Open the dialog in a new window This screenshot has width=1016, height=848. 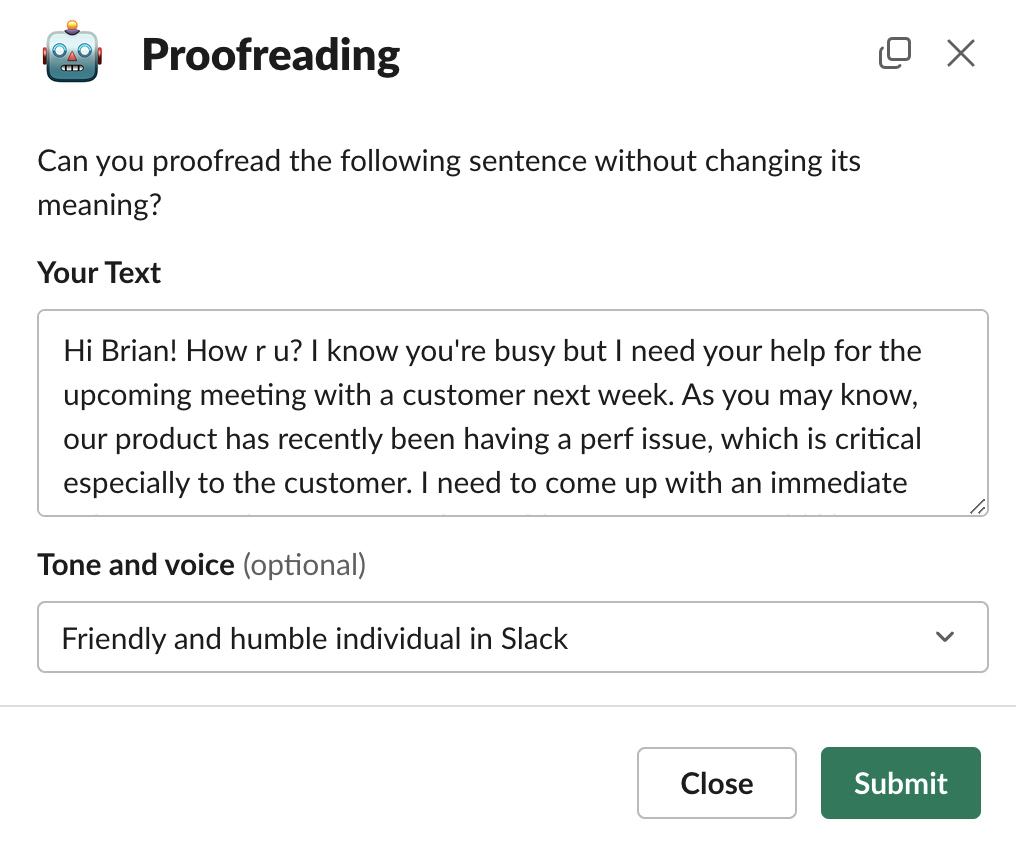coord(894,53)
